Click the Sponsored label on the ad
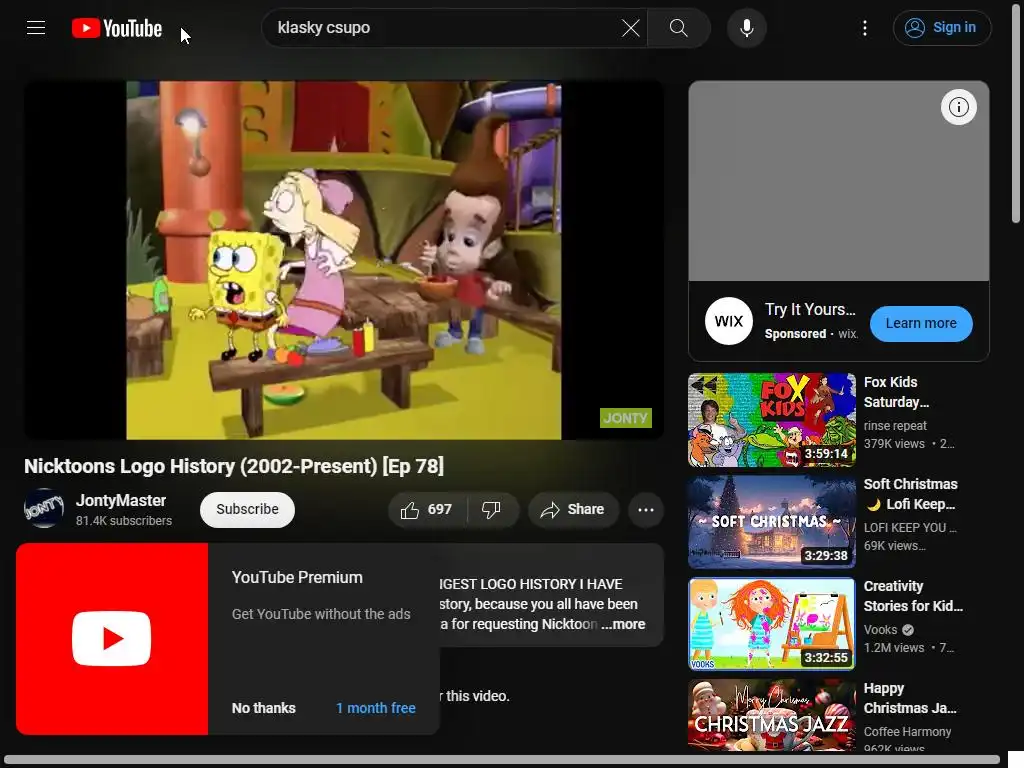This screenshot has height=768, width=1024. click(x=795, y=334)
